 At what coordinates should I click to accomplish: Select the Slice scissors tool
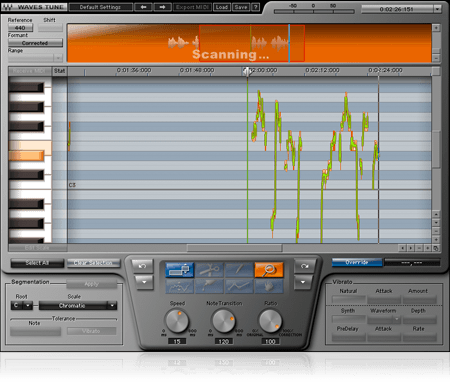click(209, 270)
